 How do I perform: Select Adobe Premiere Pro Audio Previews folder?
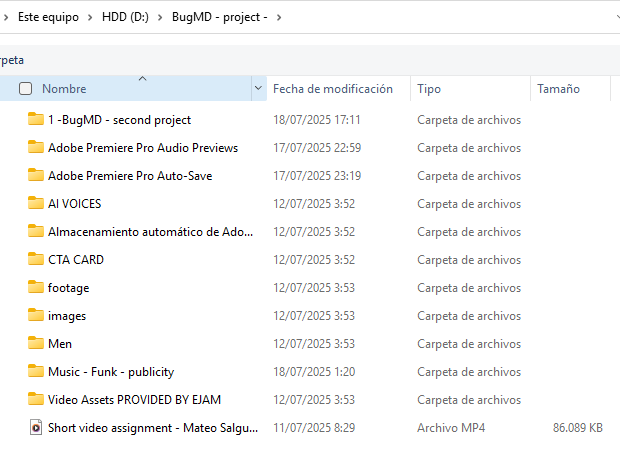tap(143, 147)
